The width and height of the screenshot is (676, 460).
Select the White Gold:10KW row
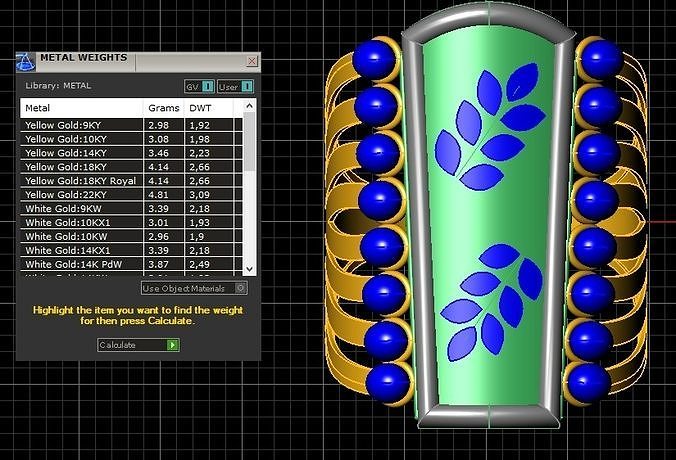point(131,236)
